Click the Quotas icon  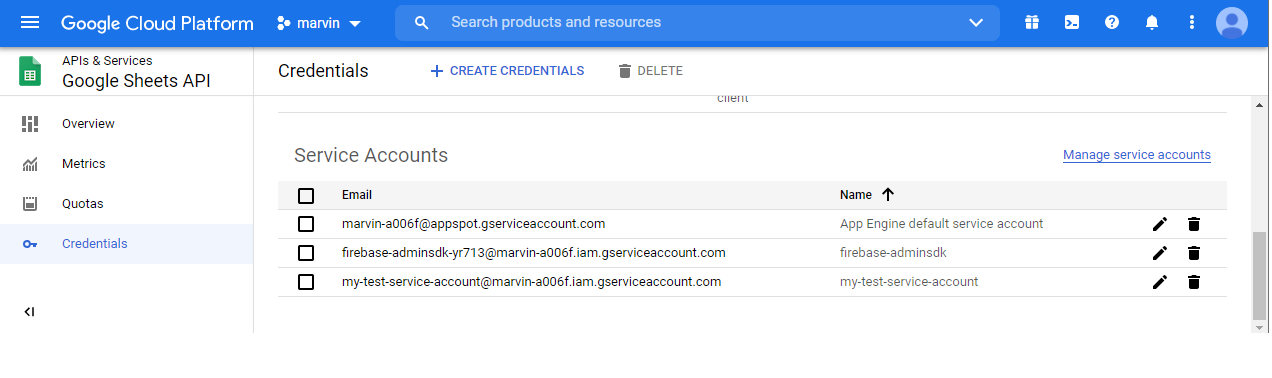click(30, 204)
